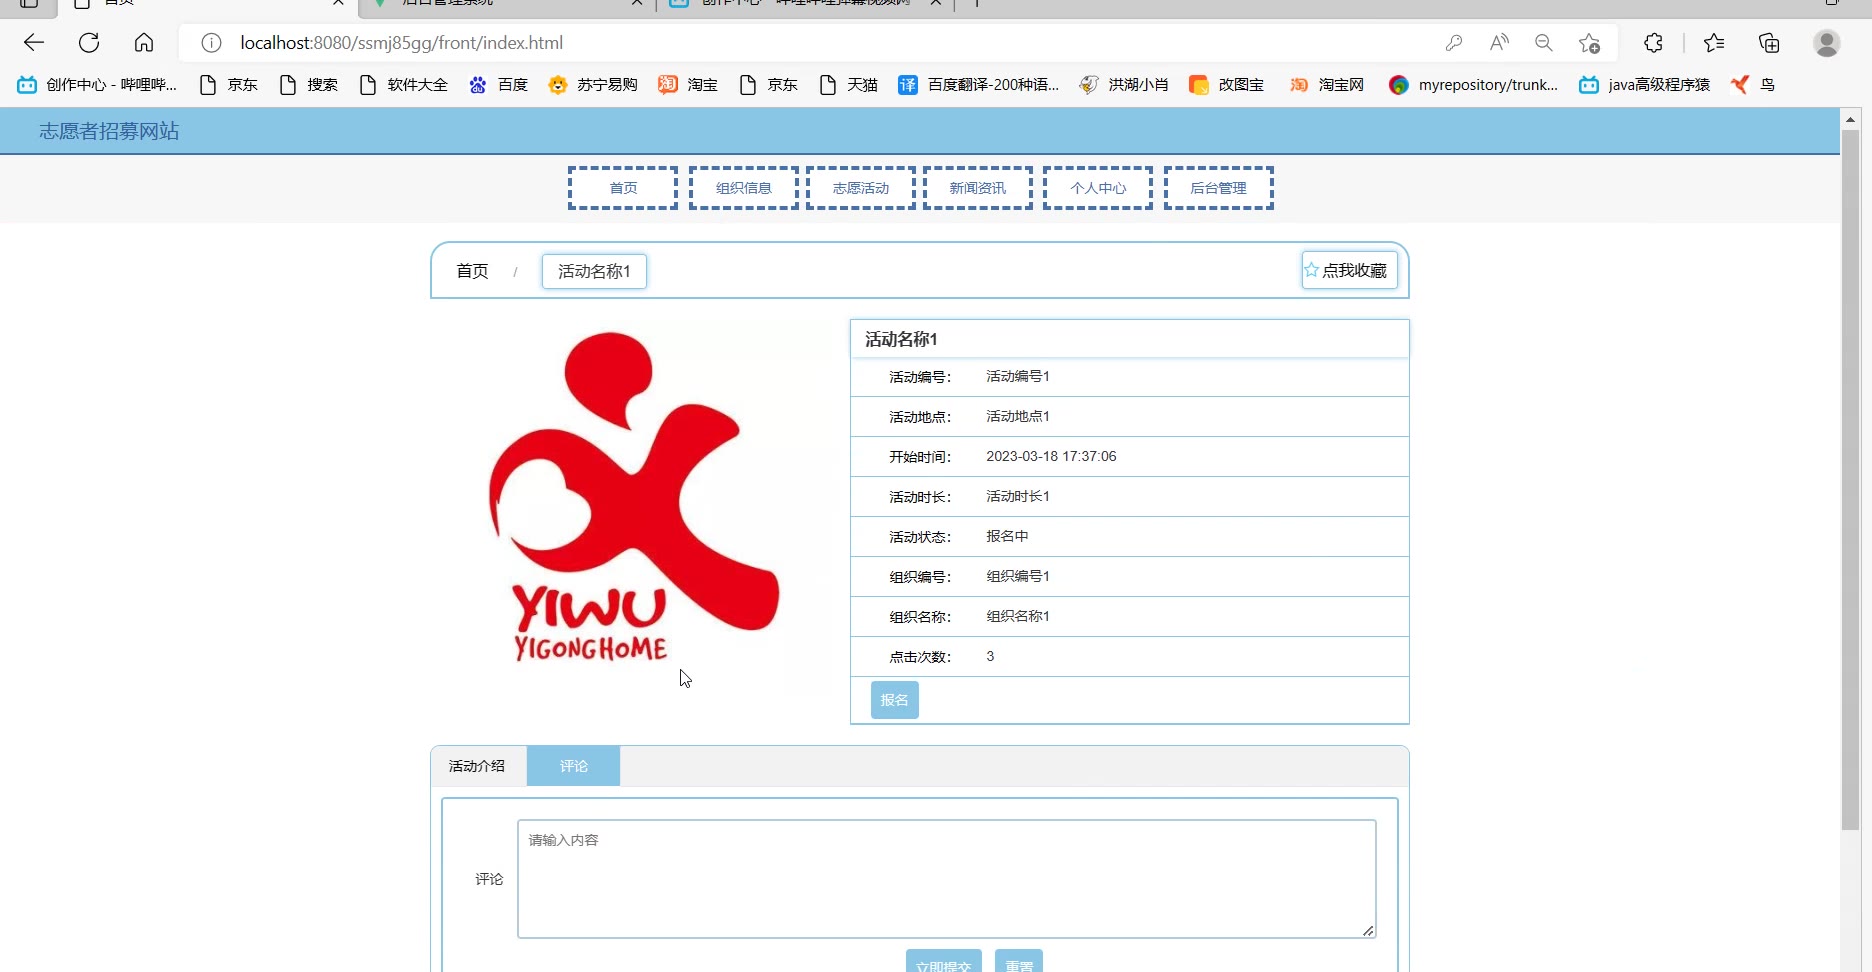Open the 天猫 bookmark
This screenshot has height=972, width=1872.
coord(848,85)
